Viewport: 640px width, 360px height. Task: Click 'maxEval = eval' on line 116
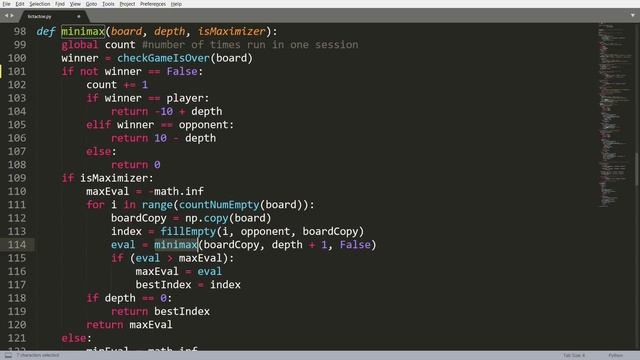point(178,271)
